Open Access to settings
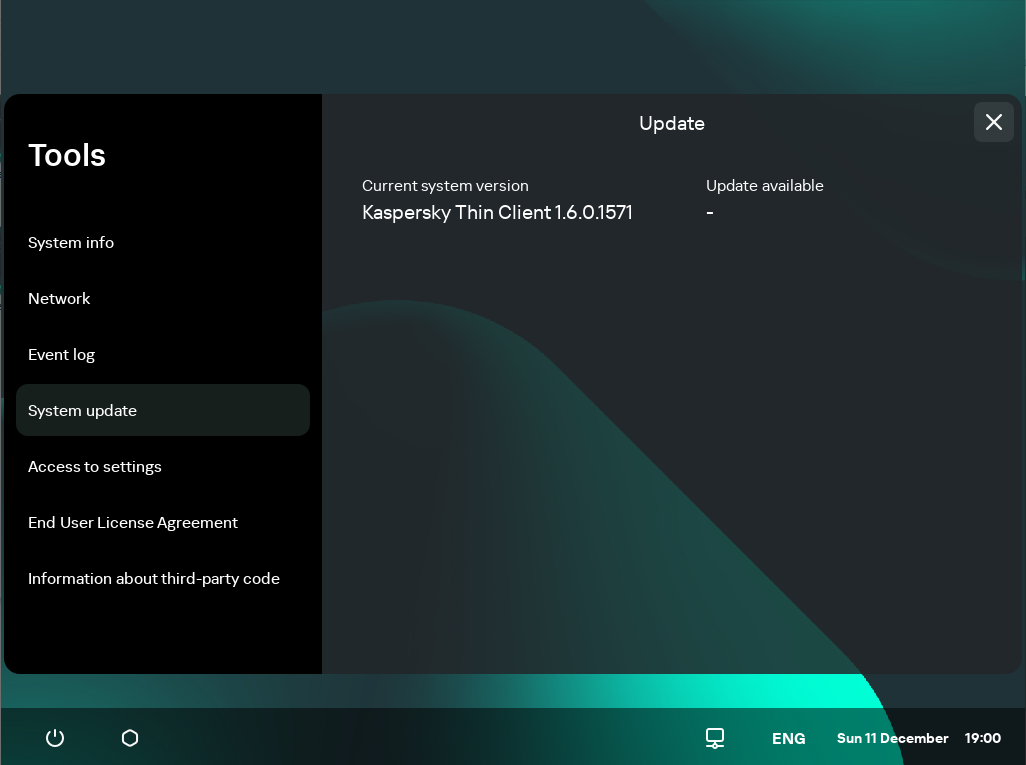 click(95, 466)
